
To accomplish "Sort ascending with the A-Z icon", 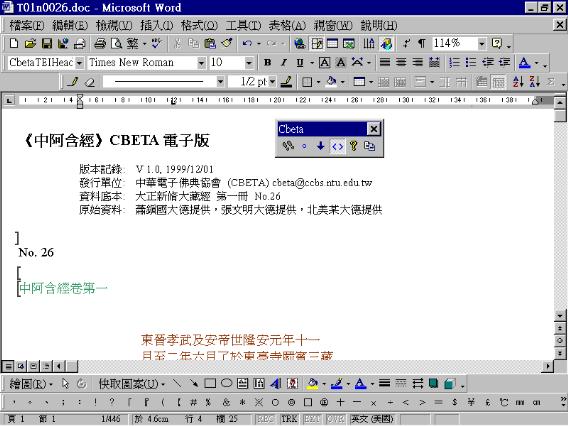I will [518, 82].
